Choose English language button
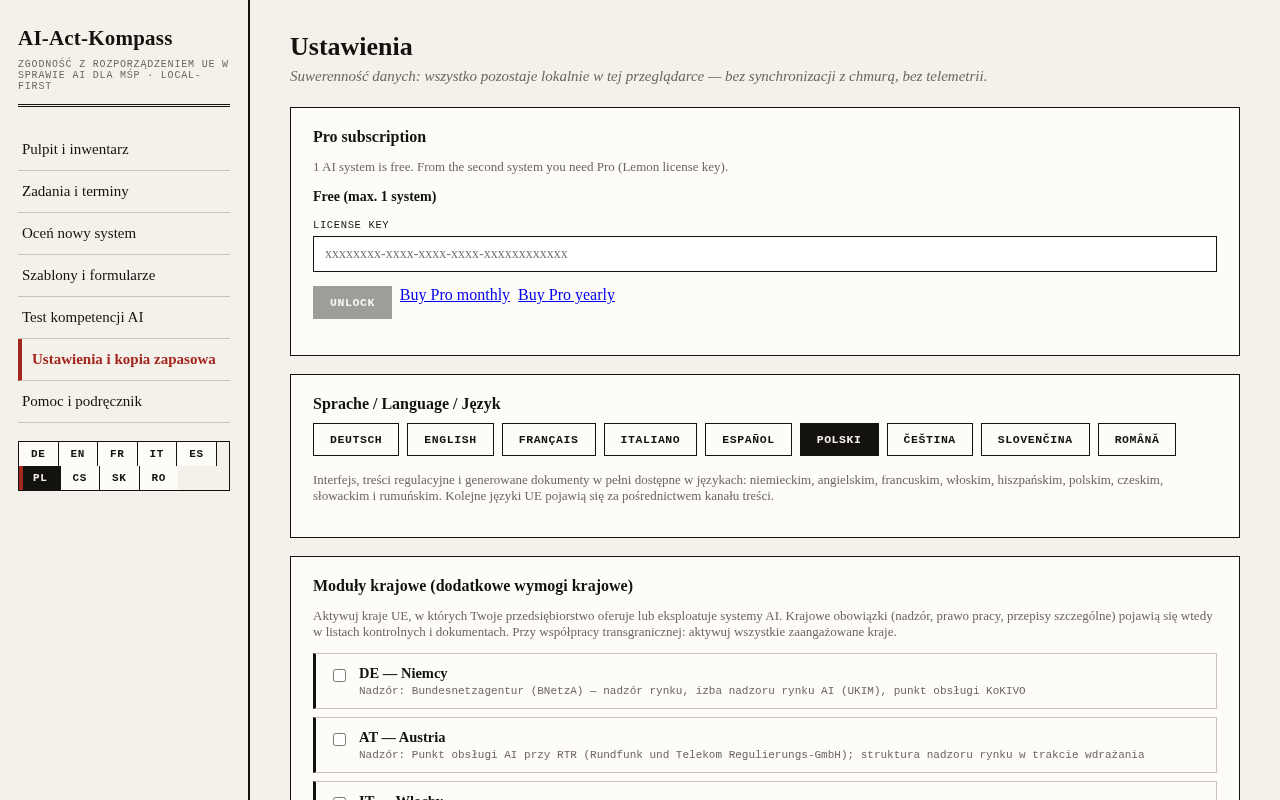The image size is (1280, 800). coord(450,440)
